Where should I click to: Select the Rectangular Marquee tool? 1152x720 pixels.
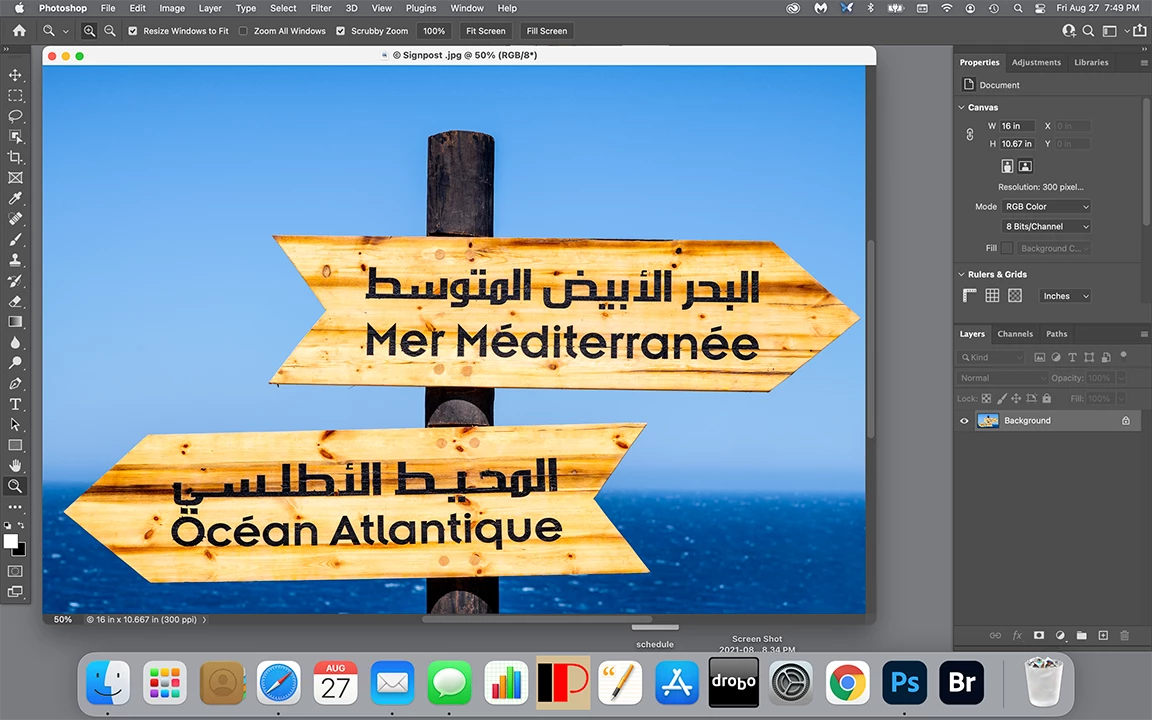click(x=15, y=96)
